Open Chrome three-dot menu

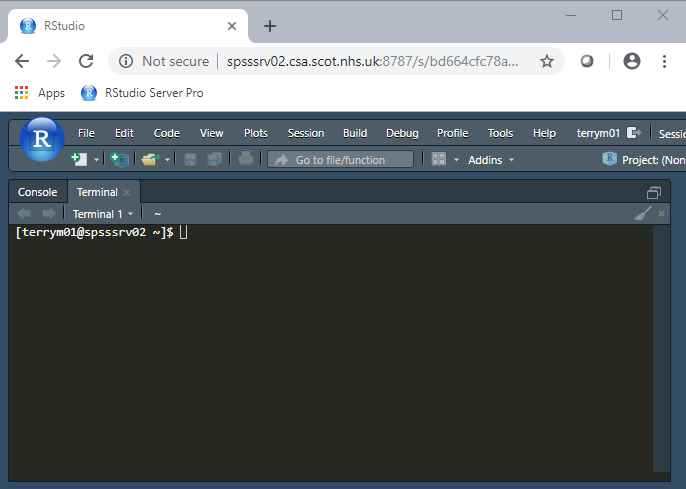pos(664,61)
